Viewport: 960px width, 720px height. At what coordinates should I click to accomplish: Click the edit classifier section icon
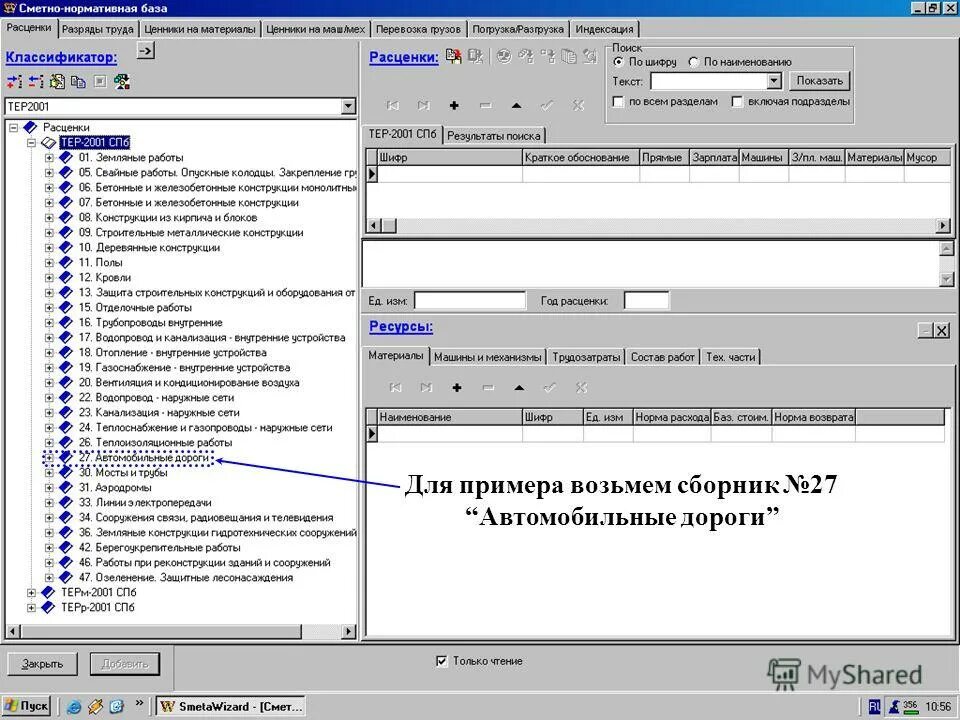point(58,81)
